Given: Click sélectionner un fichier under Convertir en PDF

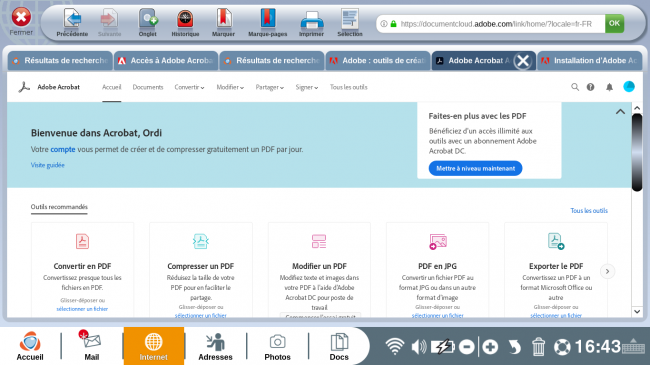Looking at the screenshot, I should [82, 309].
